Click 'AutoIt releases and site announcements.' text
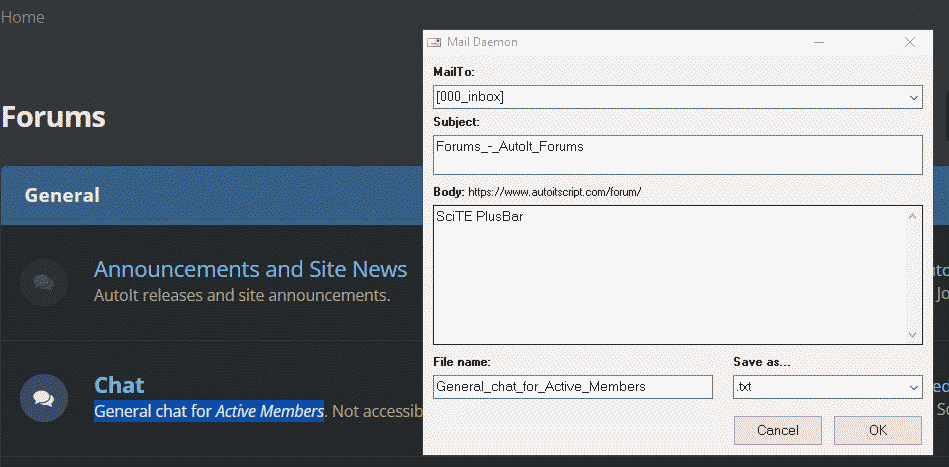The image size is (949, 467). (242, 296)
